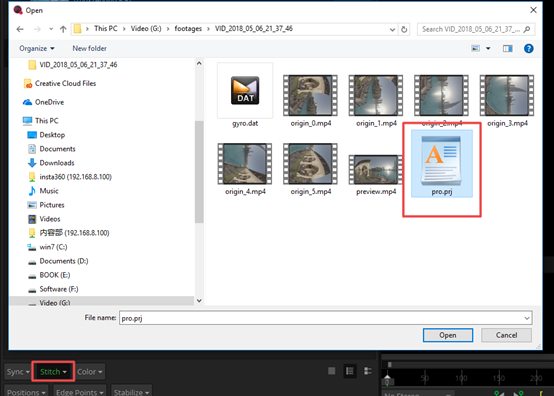554x396 pixels.
Task: Select the origin_0.mp4 video thumbnail
Action: (x=310, y=95)
